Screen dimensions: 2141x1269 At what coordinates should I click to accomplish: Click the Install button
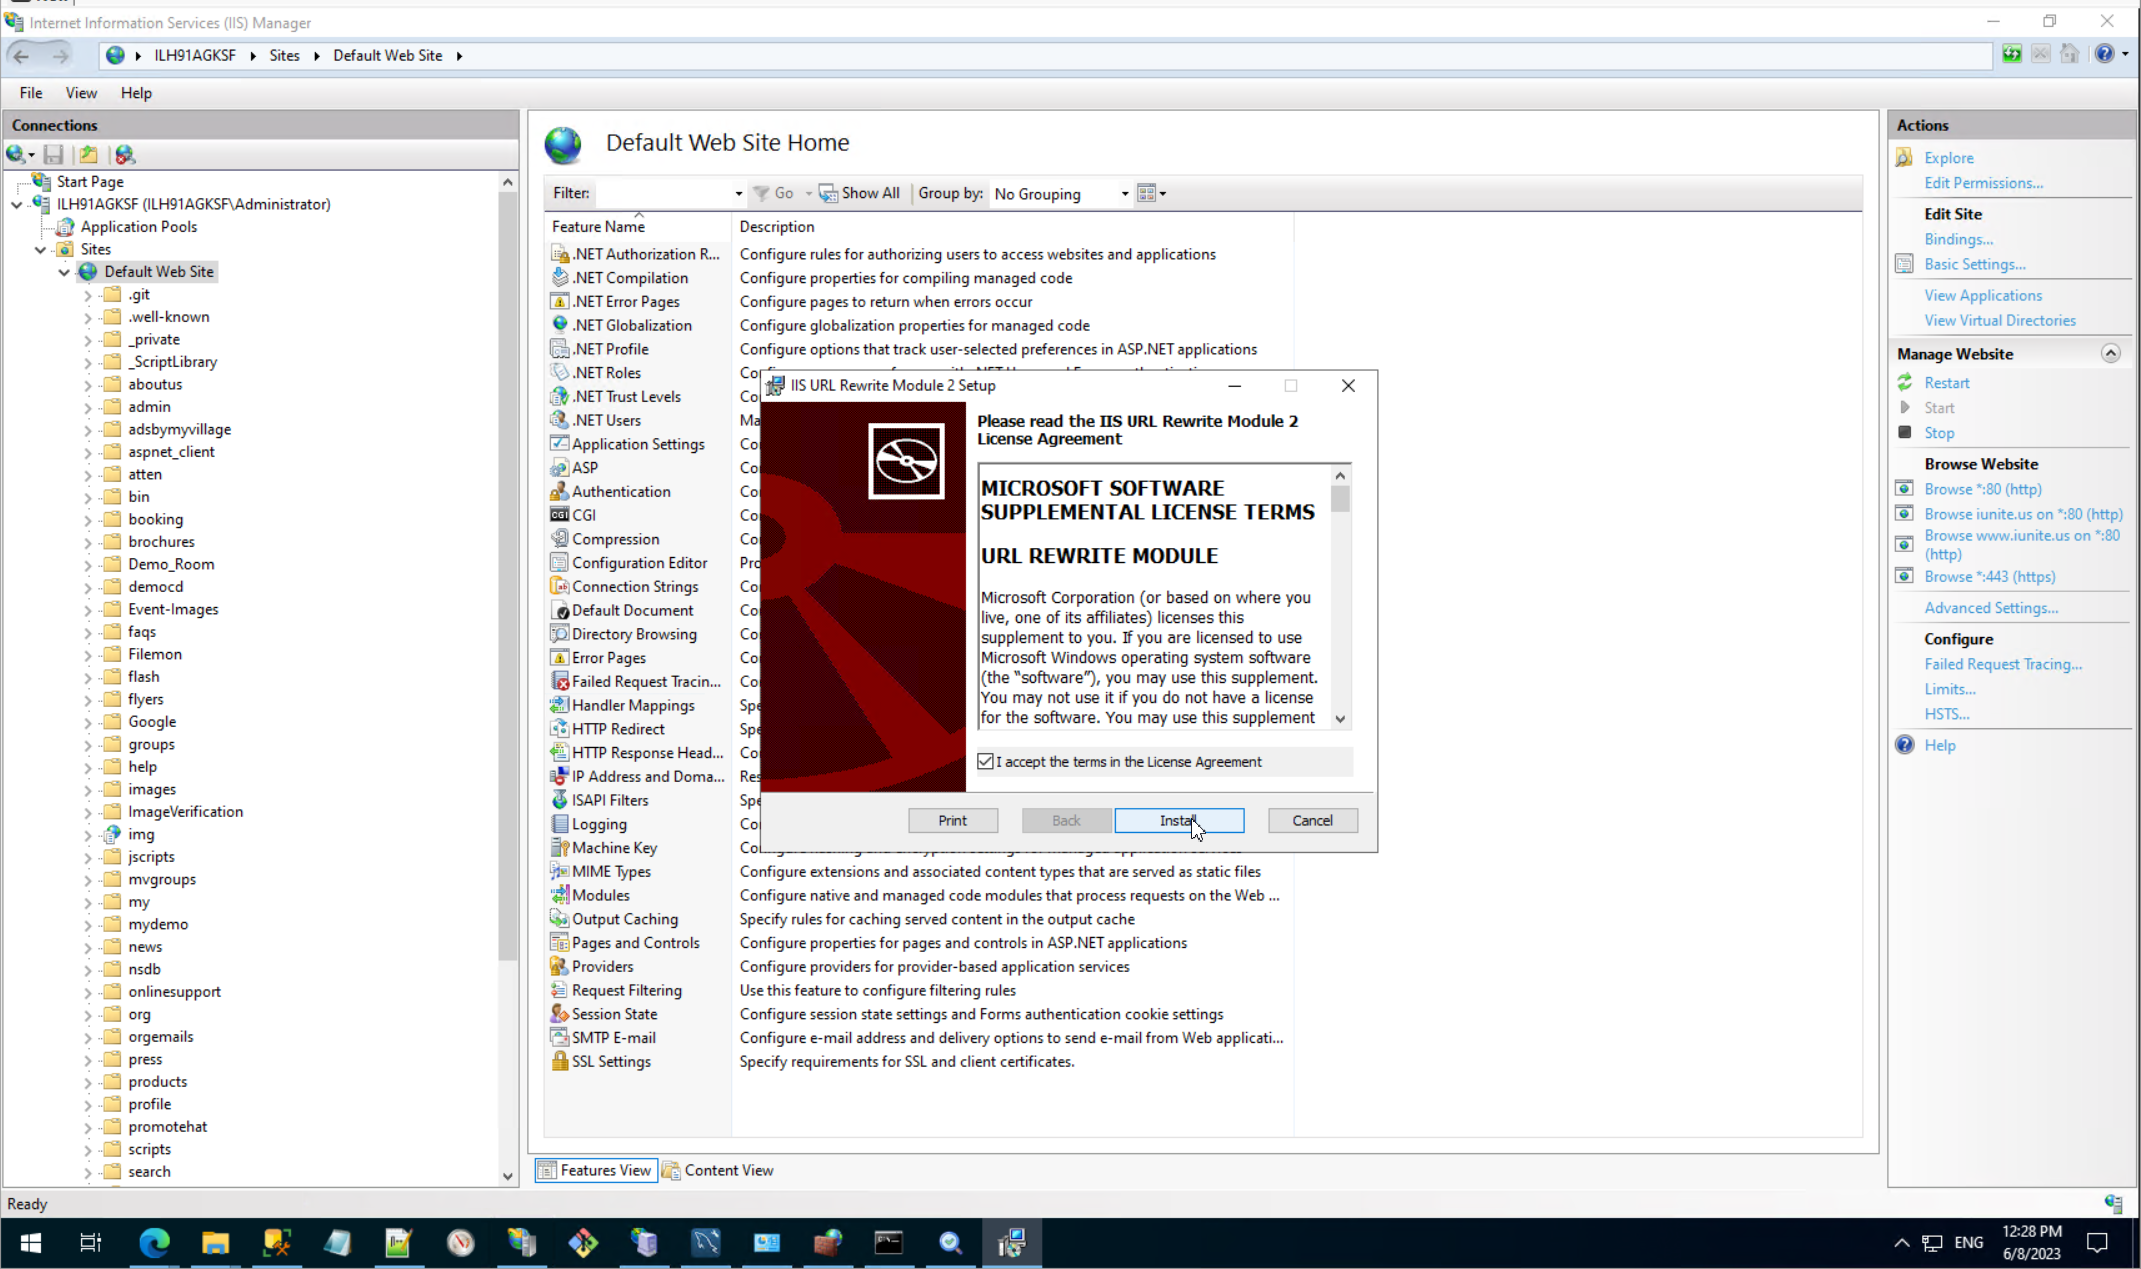[x=1179, y=820]
